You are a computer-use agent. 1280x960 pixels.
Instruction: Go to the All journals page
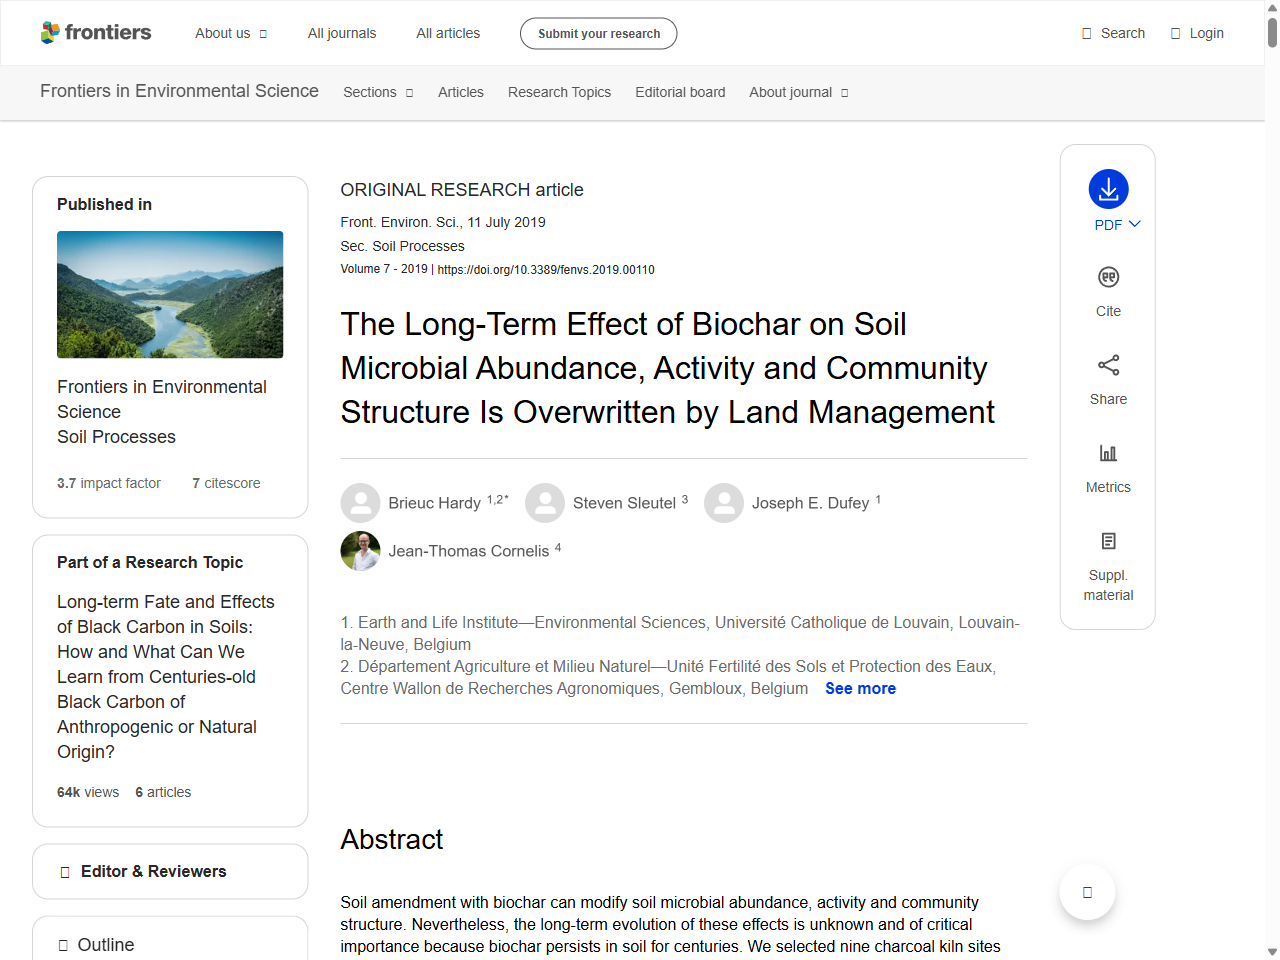pos(342,33)
